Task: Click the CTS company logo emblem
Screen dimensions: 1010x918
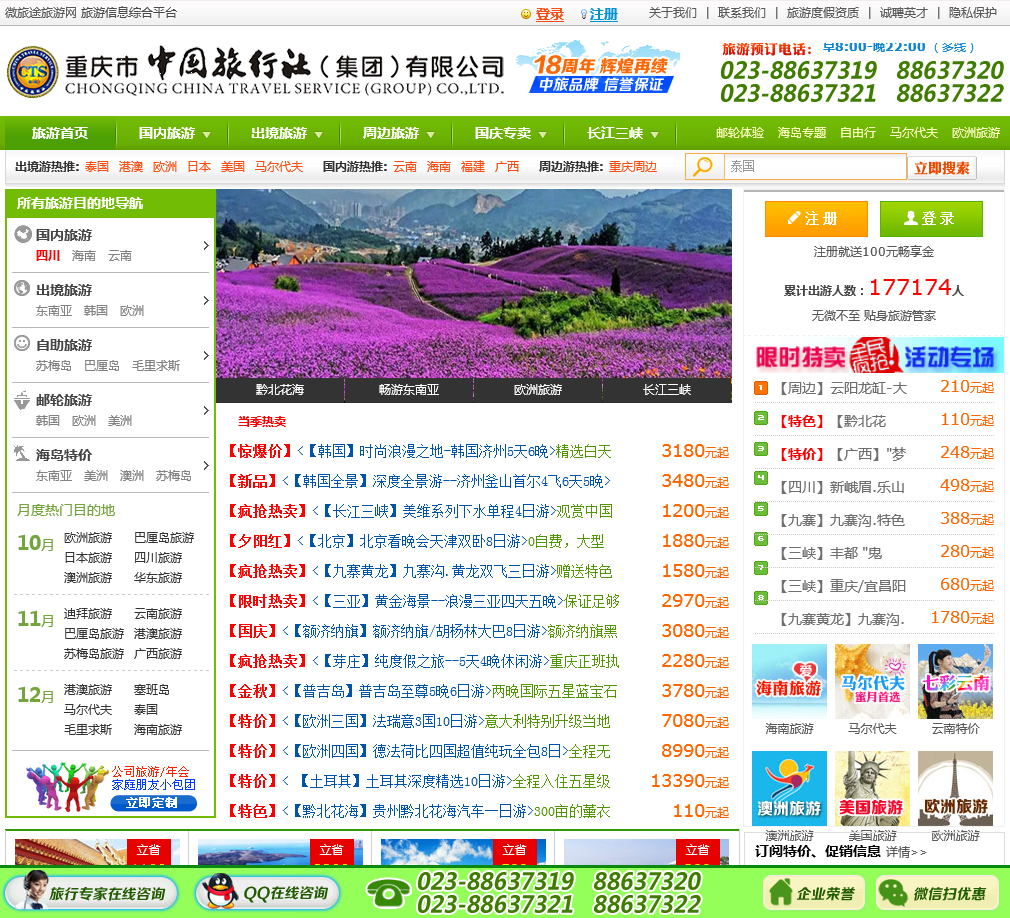Action: click(x=32, y=72)
